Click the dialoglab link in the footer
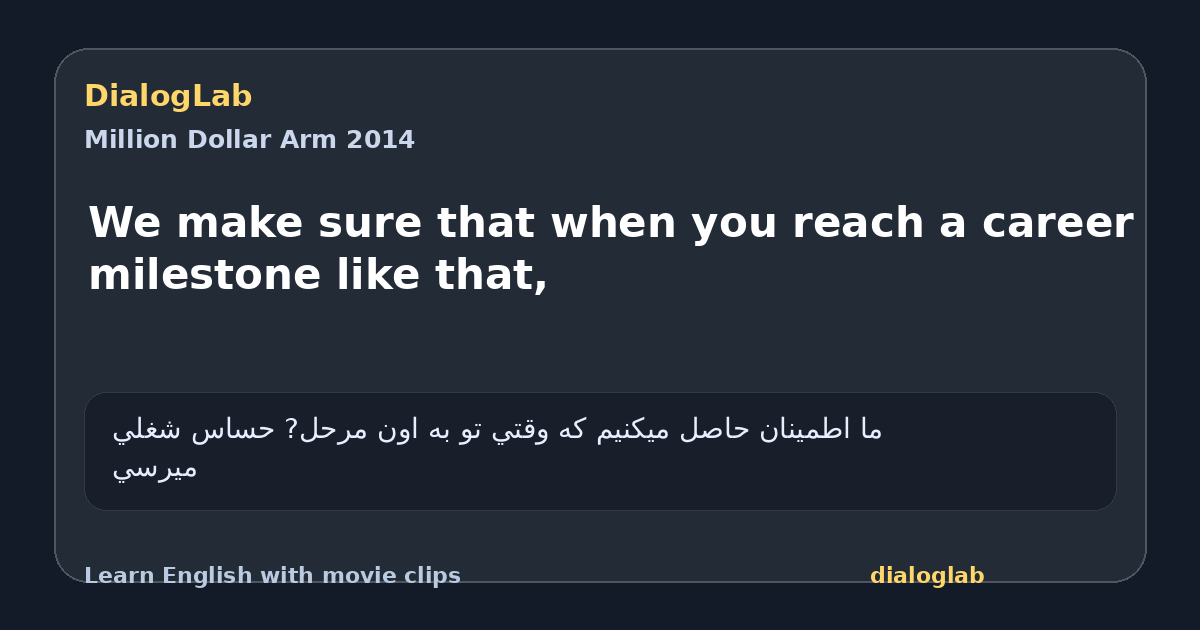Image resolution: width=1200 pixels, height=630 pixels. tap(927, 576)
